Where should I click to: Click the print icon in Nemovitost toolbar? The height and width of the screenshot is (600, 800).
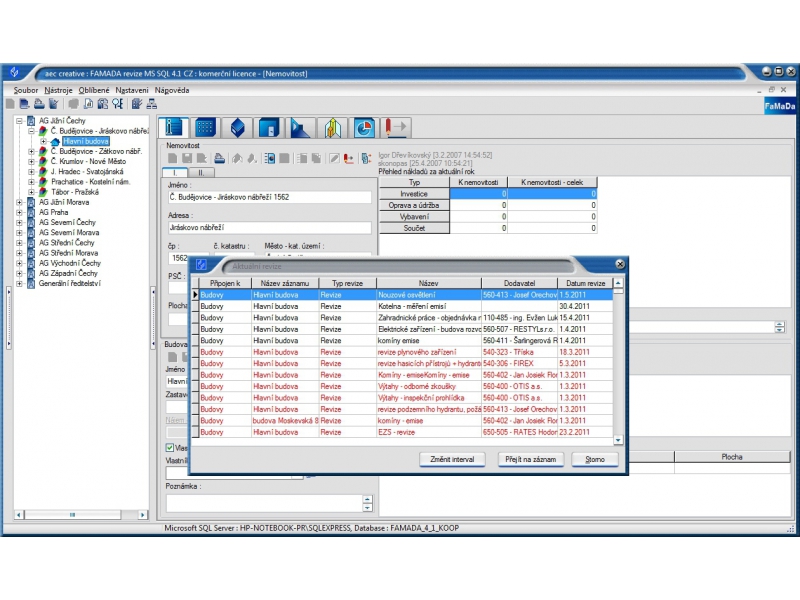(218, 158)
